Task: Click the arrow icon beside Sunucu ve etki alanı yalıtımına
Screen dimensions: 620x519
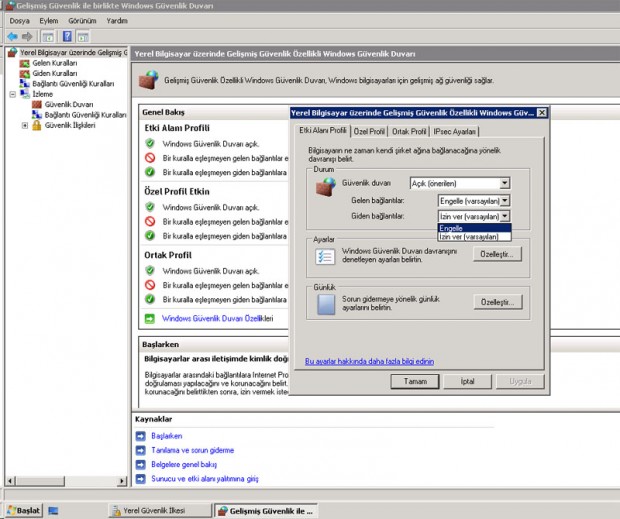Action: click(x=140, y=479)
